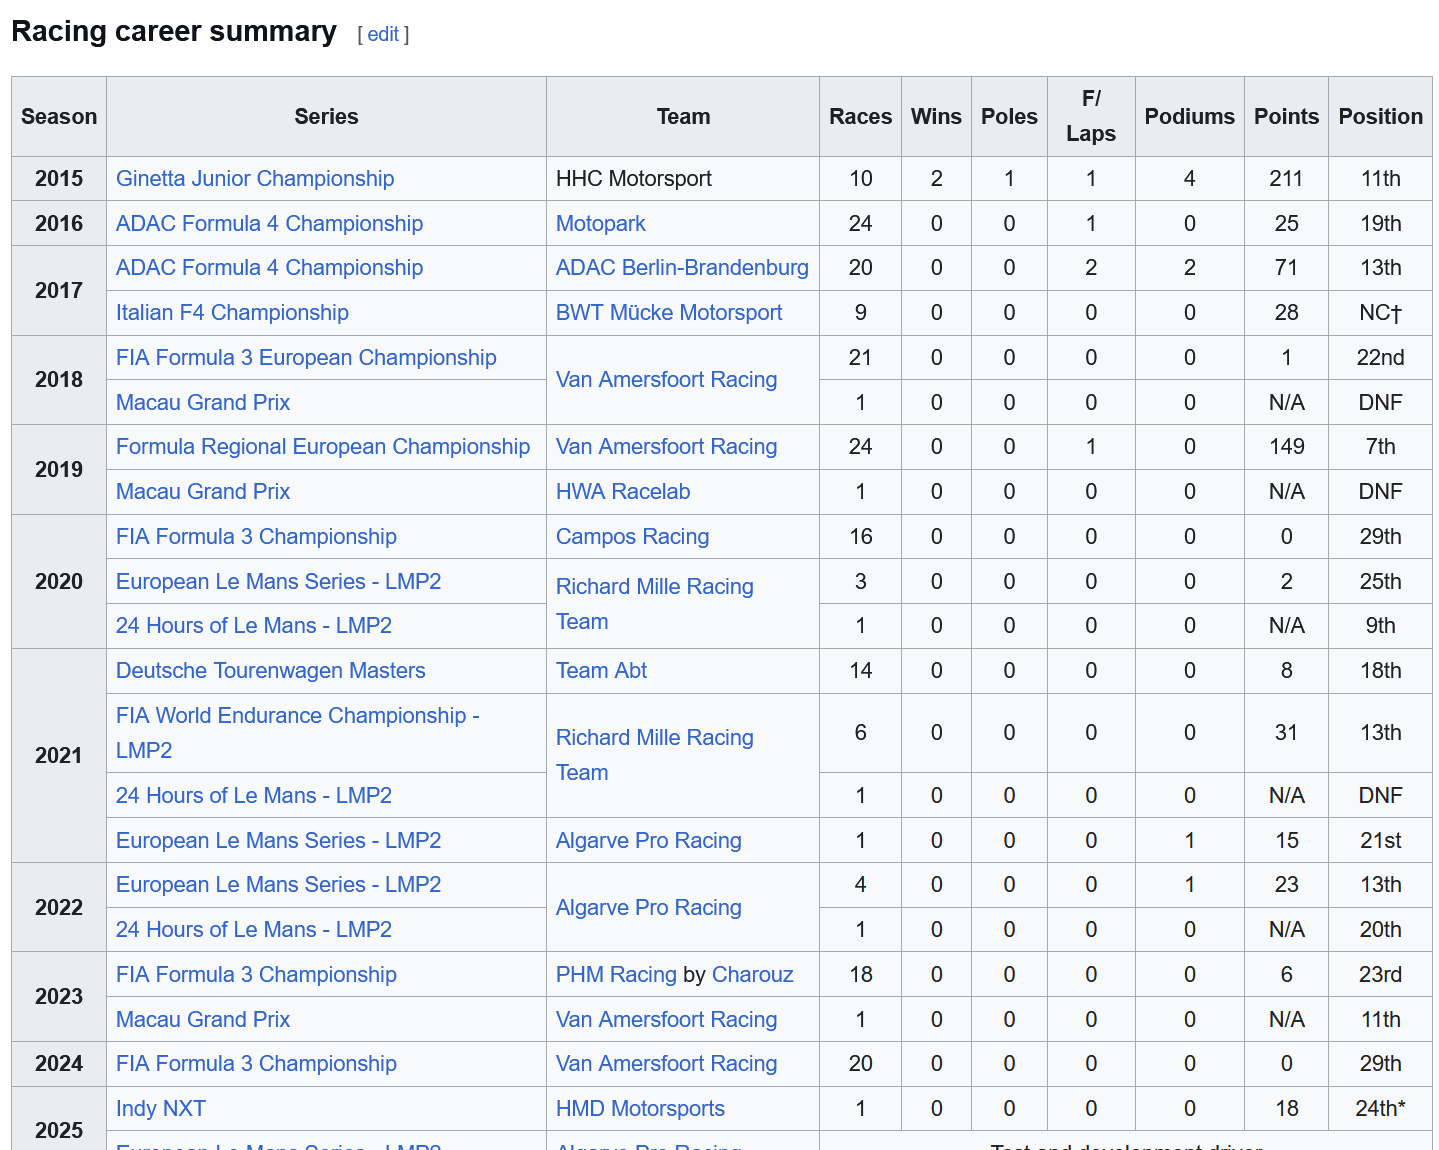Open HMD Motorsports link
1439x1150 pixels.
pos(640,1108)
